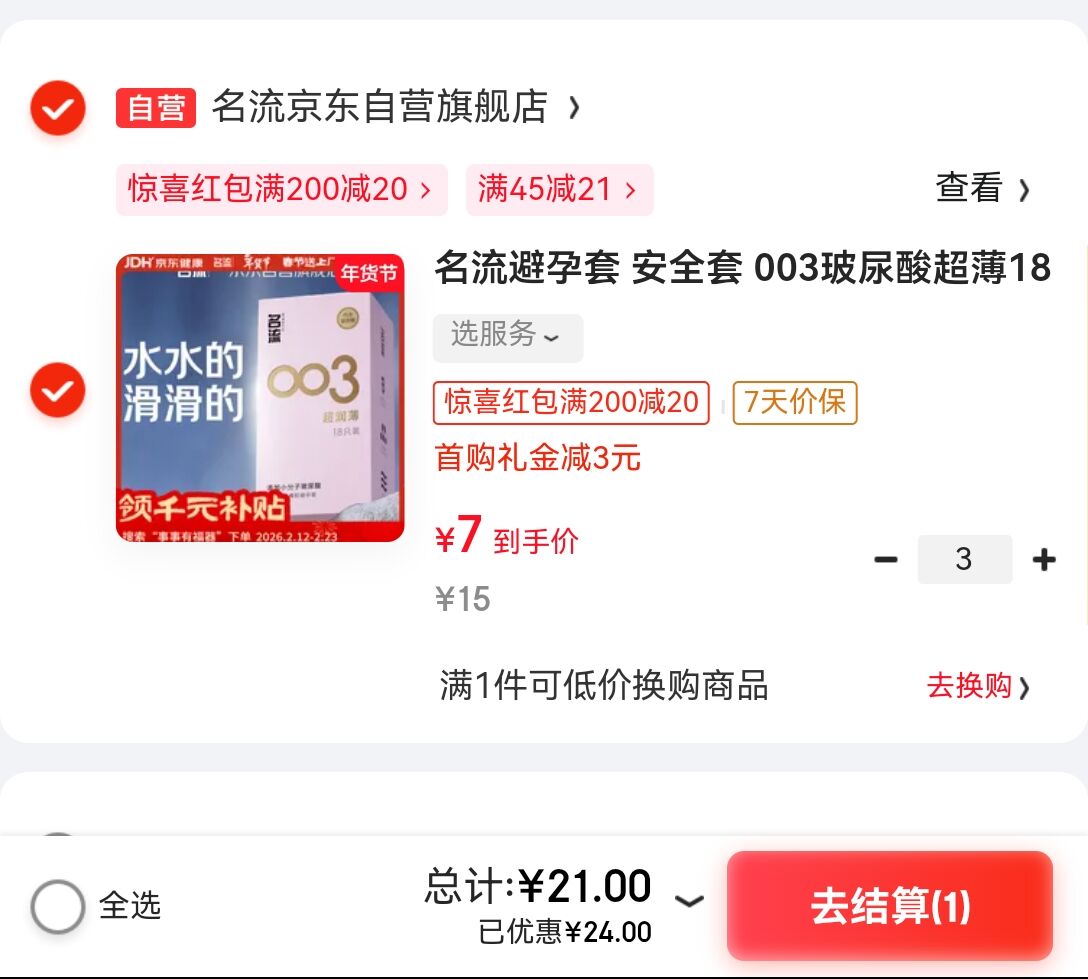Tap 去换购 to exchange-purchase
Image resolution: width=1088 pixels, height=979 pixels.
click(x=978, y=686)
